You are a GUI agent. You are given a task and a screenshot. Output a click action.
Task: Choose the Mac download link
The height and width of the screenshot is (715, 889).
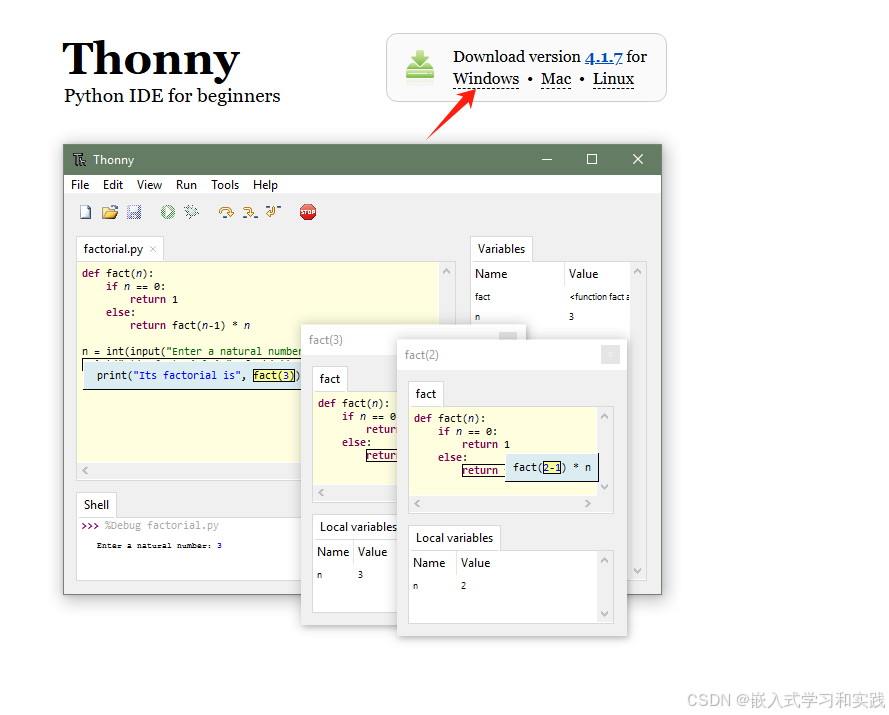[x=556, y=78]
